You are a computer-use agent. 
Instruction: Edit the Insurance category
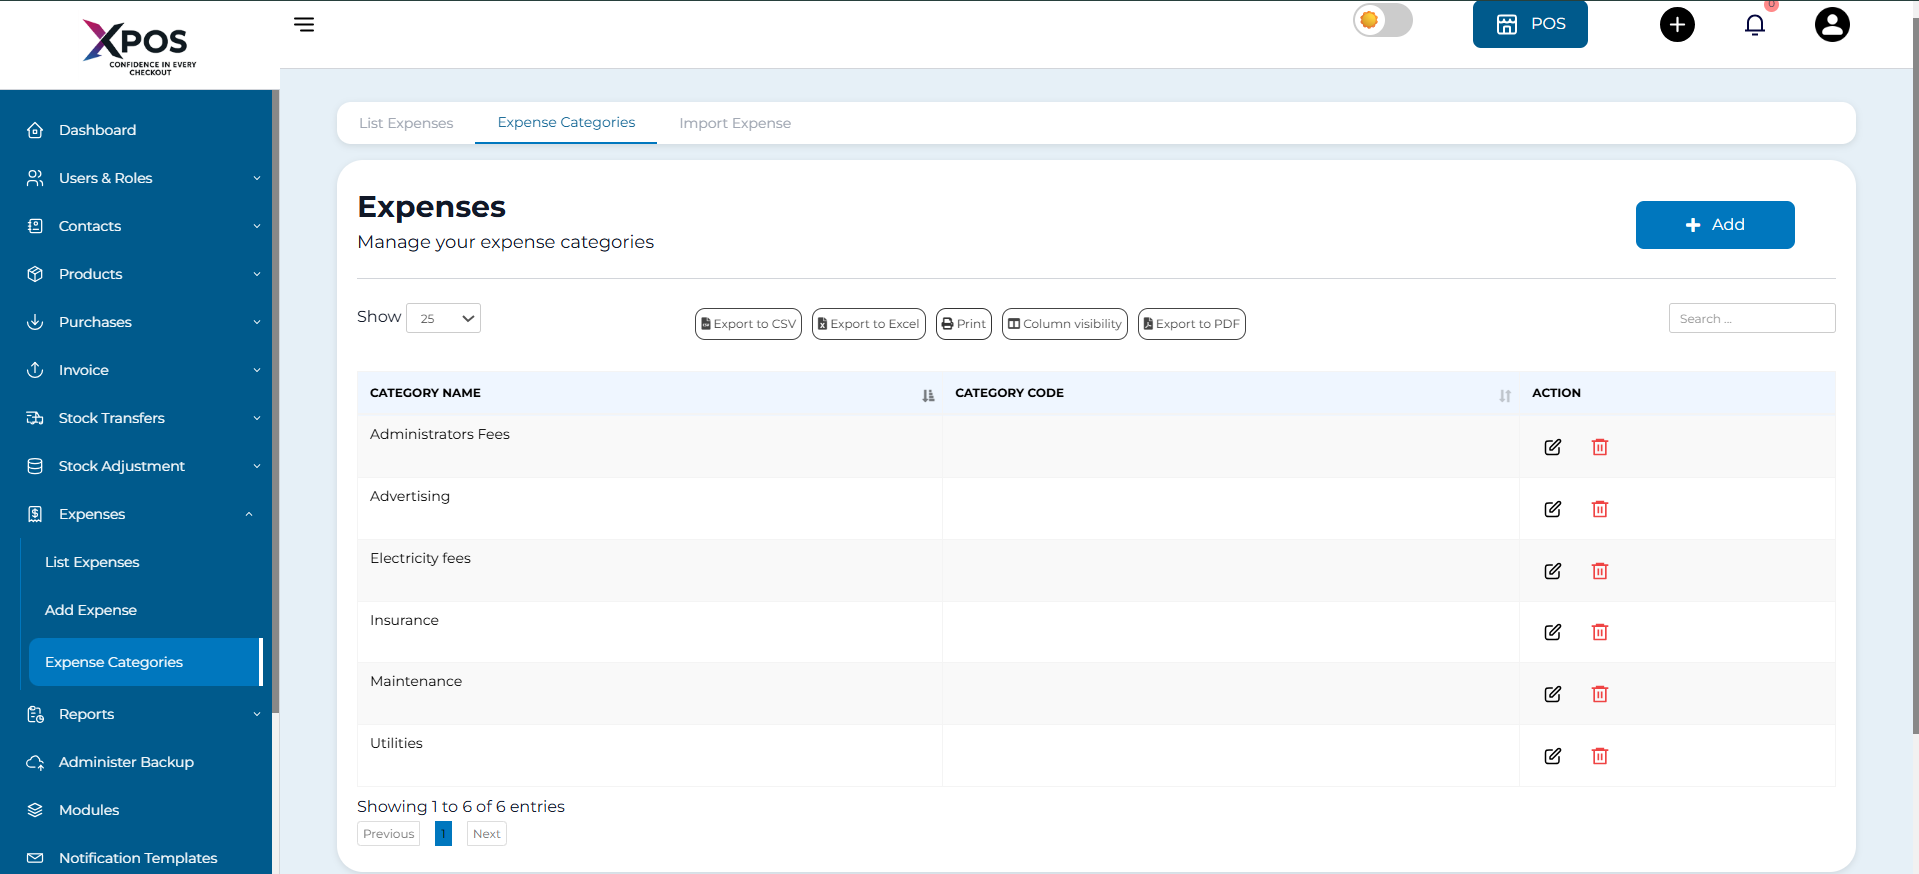pos(1552,632)
